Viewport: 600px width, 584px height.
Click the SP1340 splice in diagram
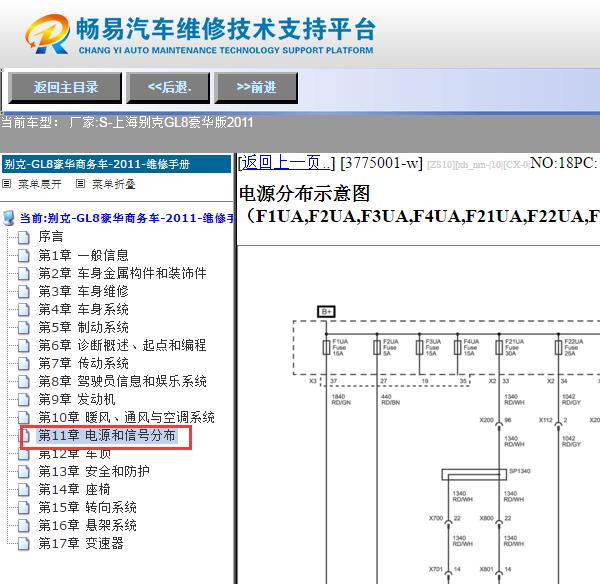[474, 474]
